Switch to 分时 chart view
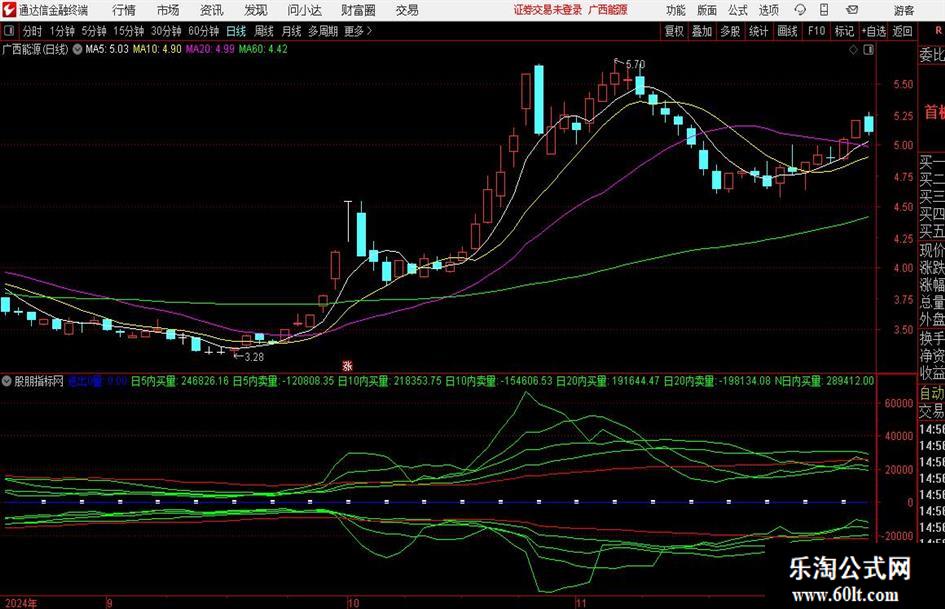The image size is (945, 609). pos(33,31)
